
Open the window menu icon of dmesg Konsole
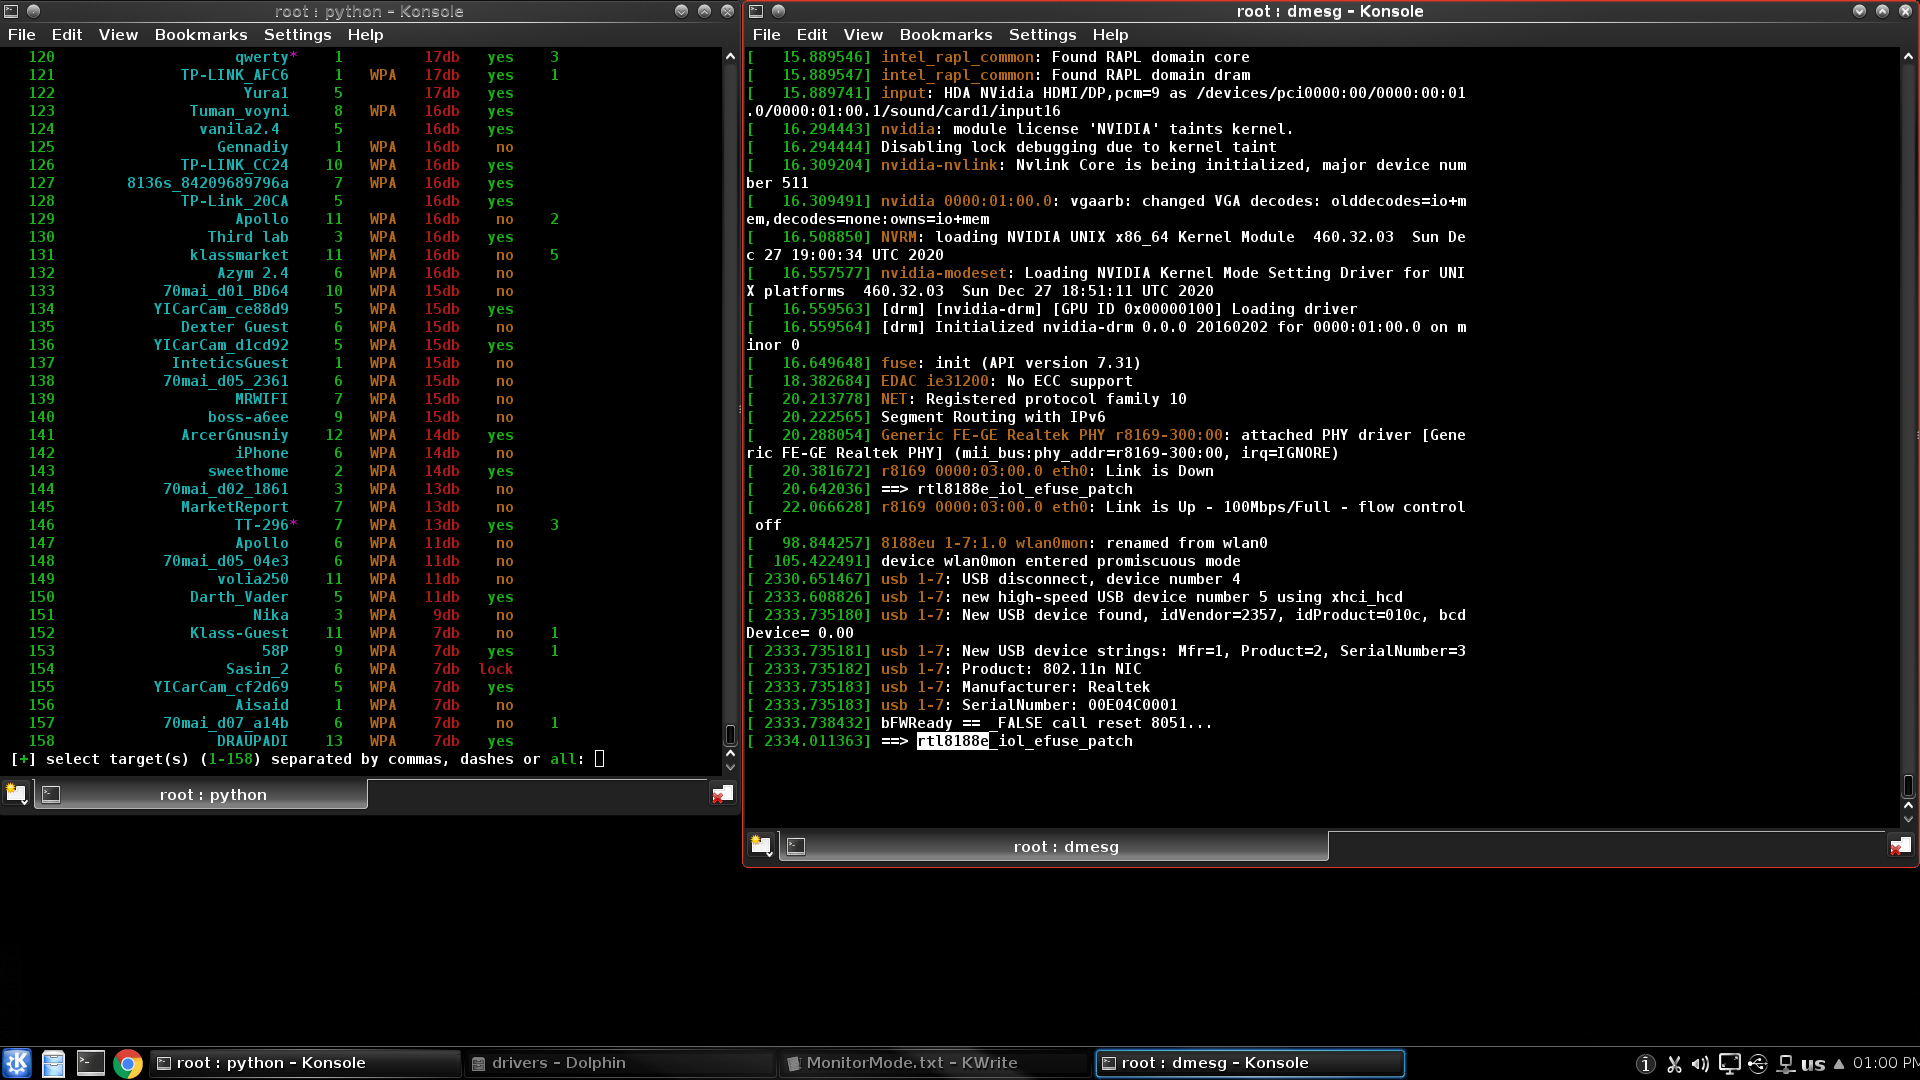tap(756, 11)
